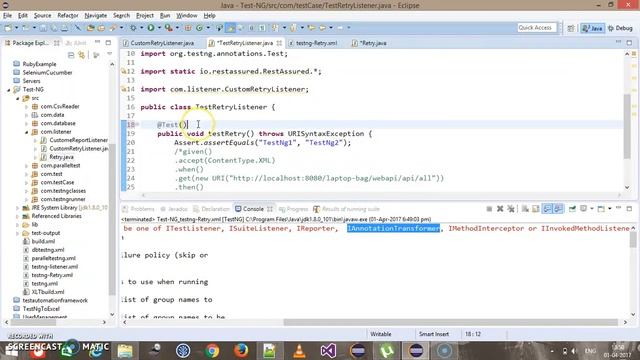Toggle Show Console on standard out change
640x360 pixels.
[547, 209]
